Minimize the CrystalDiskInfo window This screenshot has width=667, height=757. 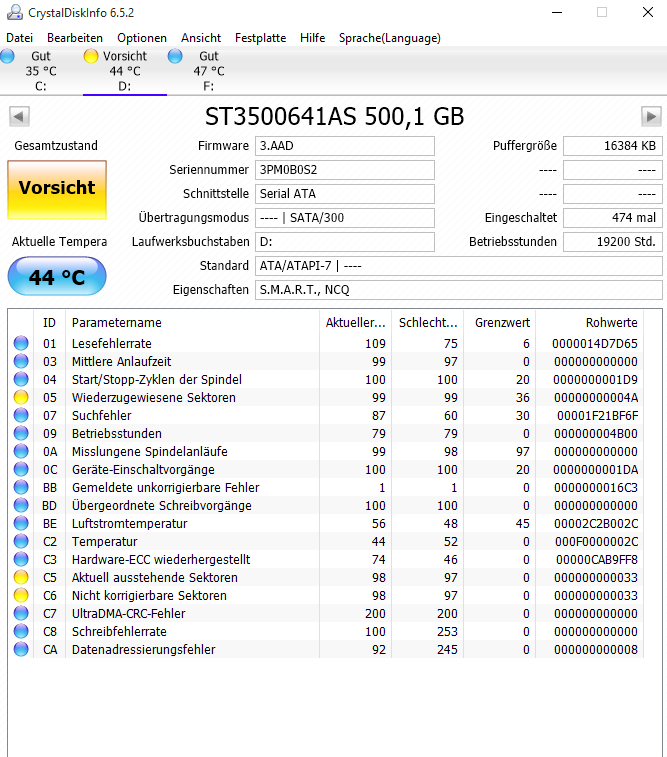(x=557, y=13)
